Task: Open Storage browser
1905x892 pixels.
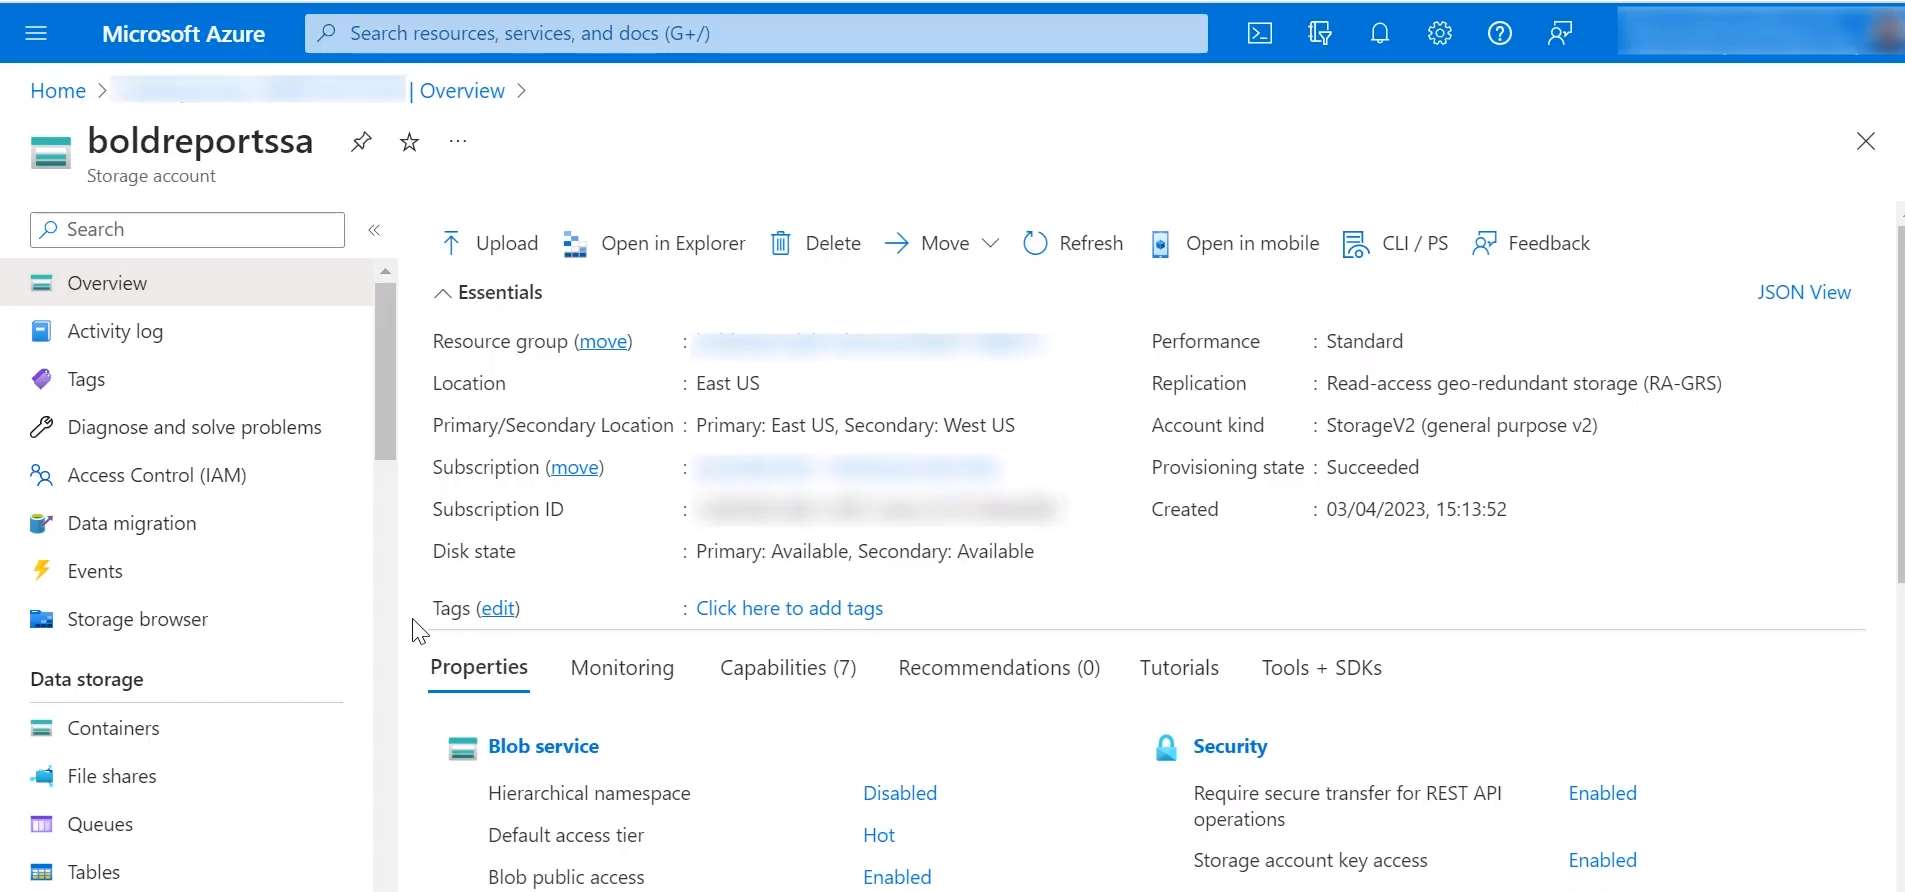Action: (137, 619)
